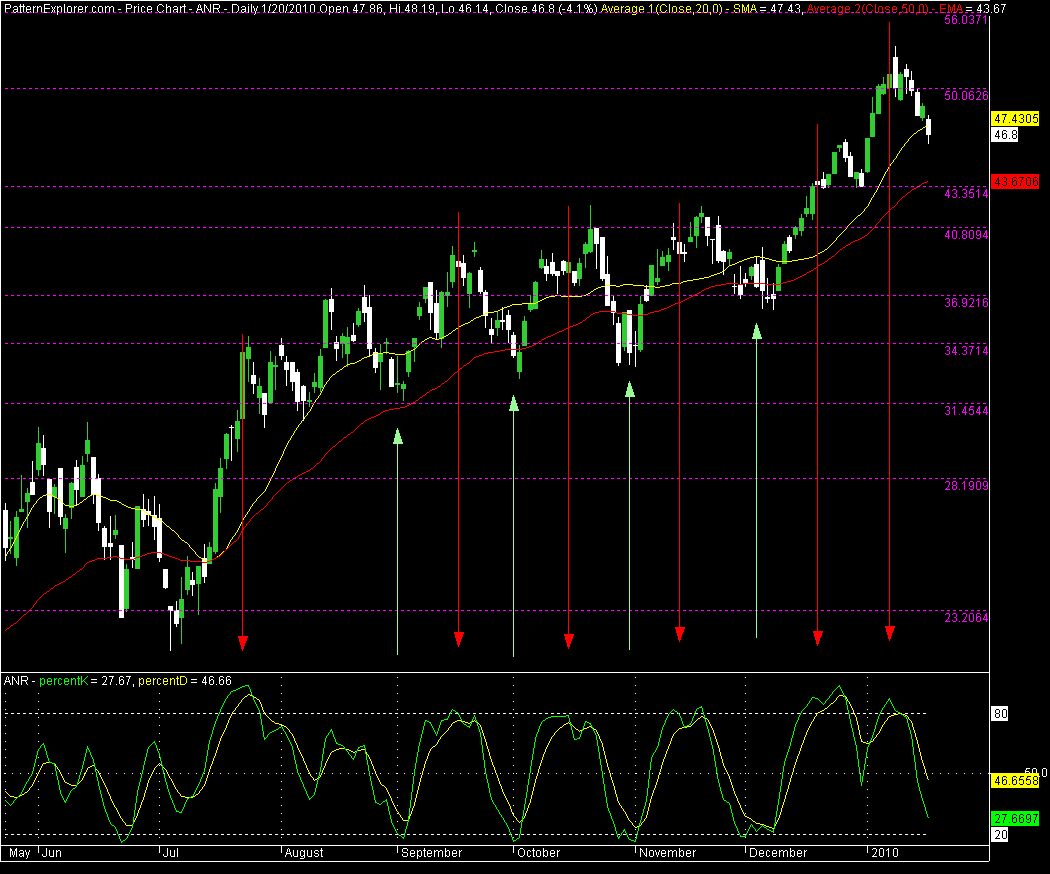Click the 23.2064 price level label
Screen dimensions: 1050x874
tap(966, 618)
